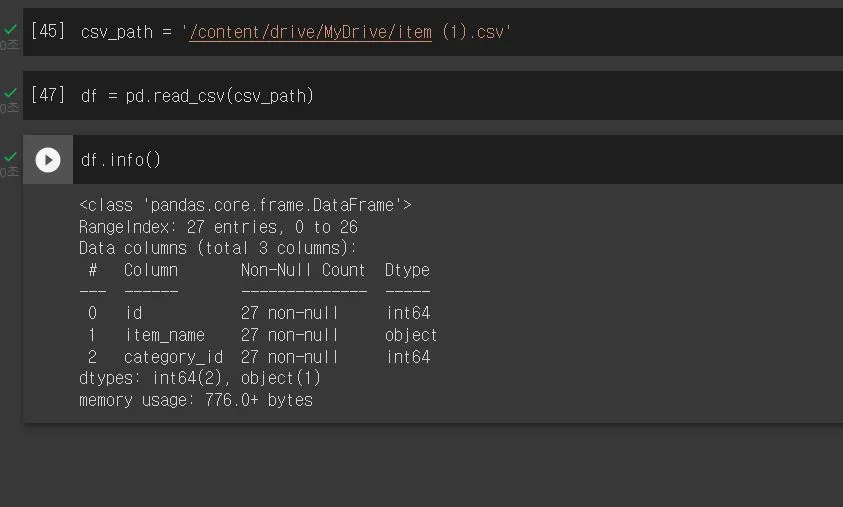Click the '(1).csv' portion of path string
This screenshot has width=843, height=507.
[x=475, y=32]
